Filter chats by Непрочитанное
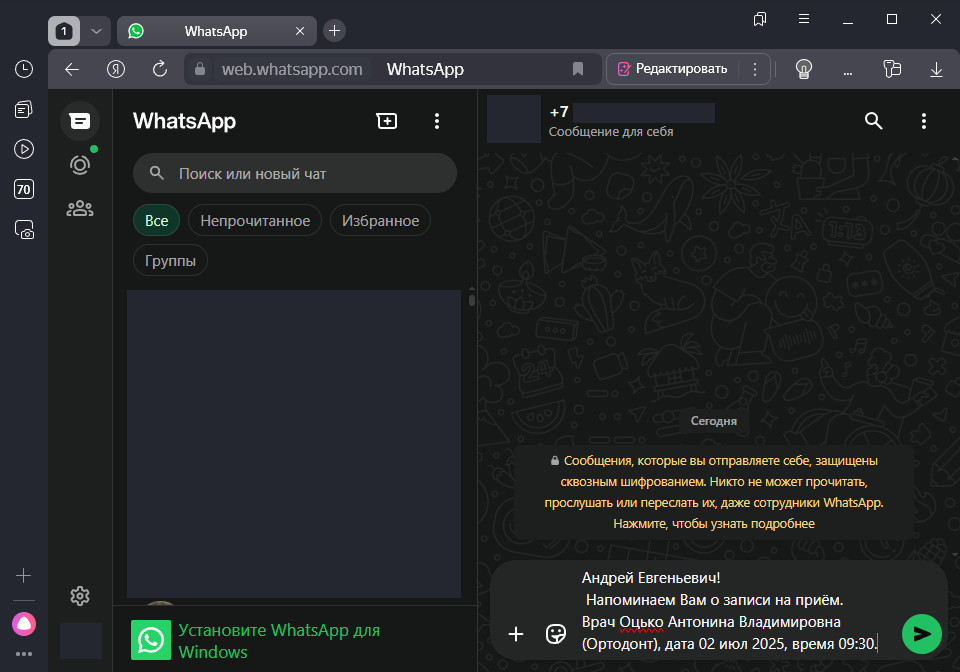This screenshot has height=672, width=960. point(255,221)
